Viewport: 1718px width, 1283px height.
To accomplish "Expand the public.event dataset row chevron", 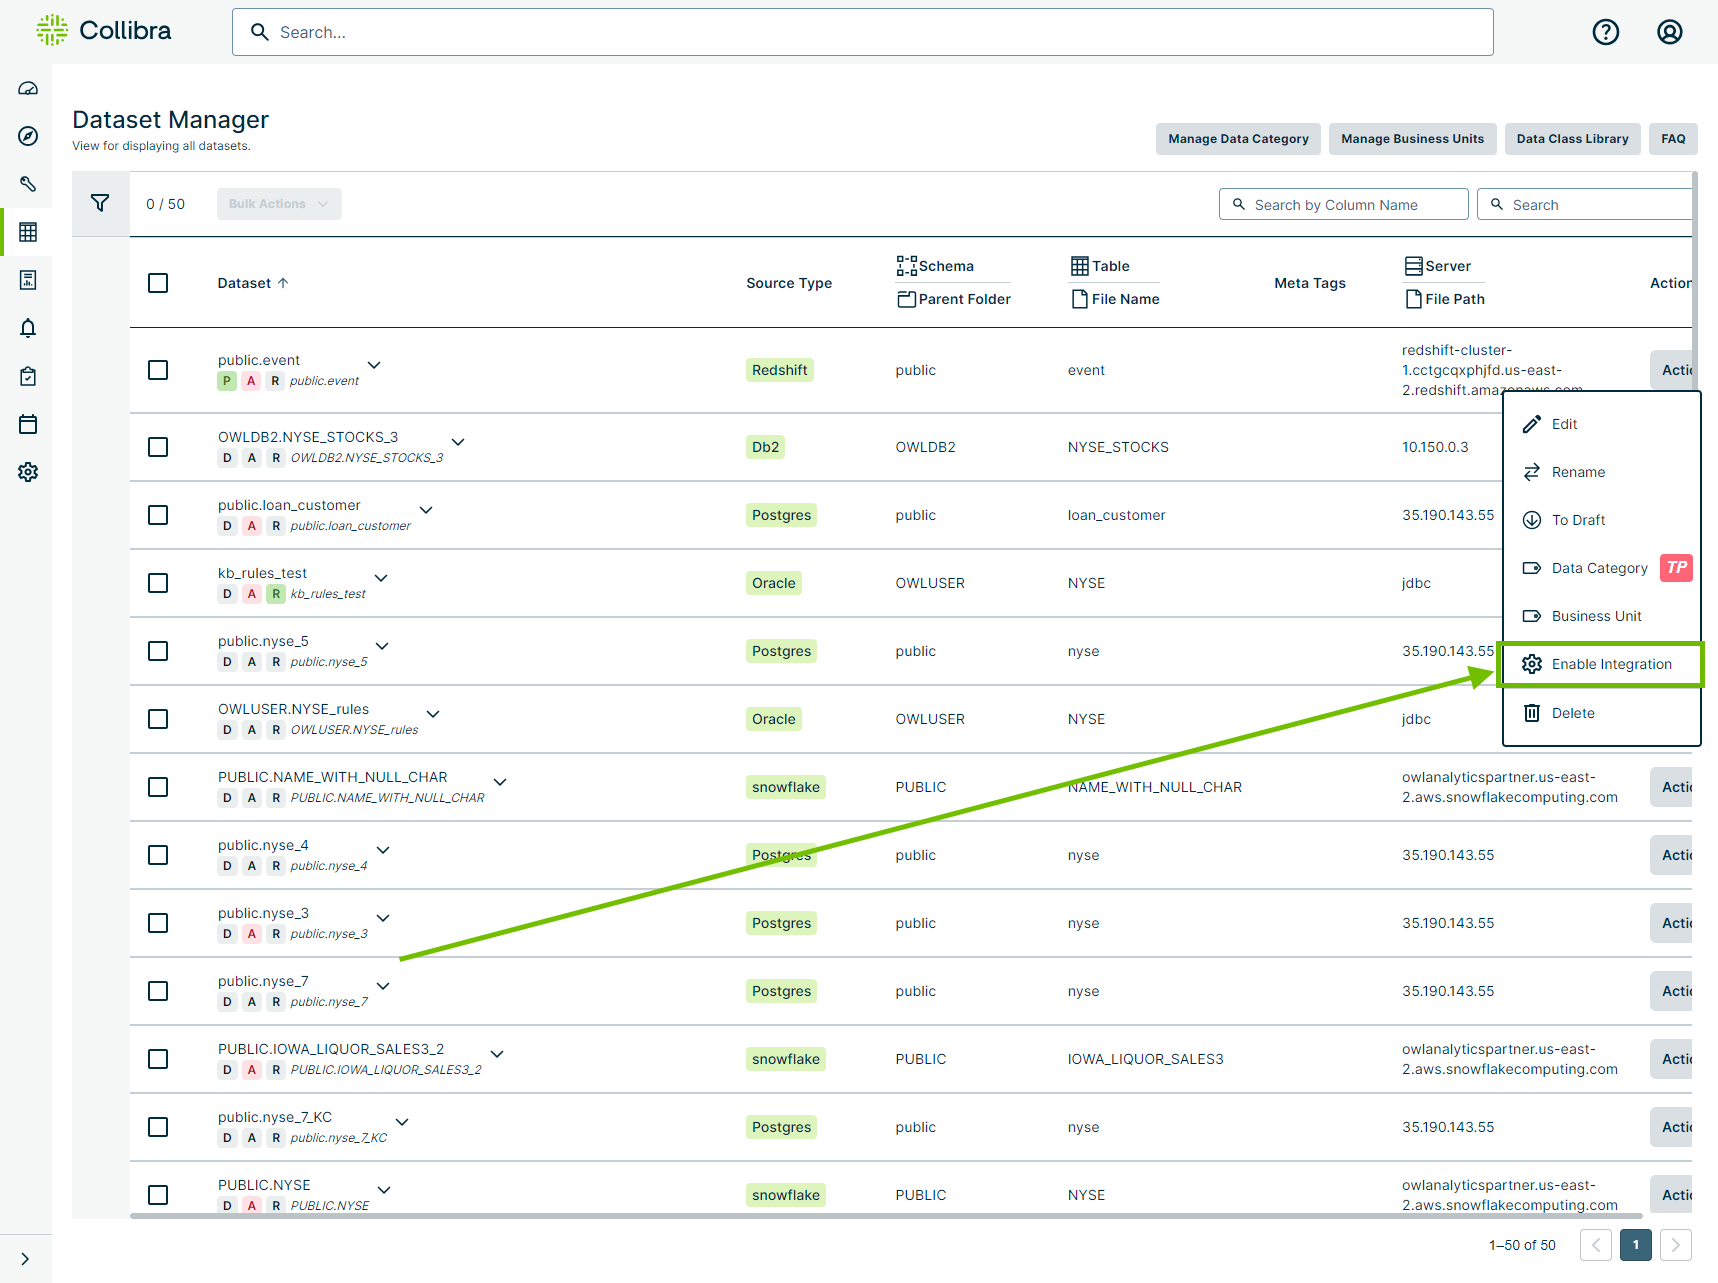I will click(x=373, y=366).
